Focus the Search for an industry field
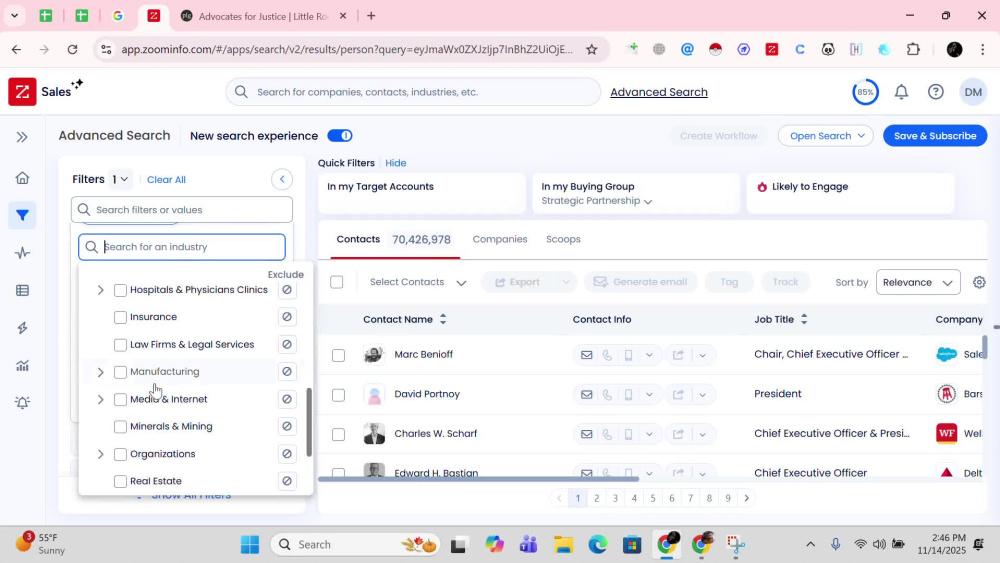 coord(182,247)
